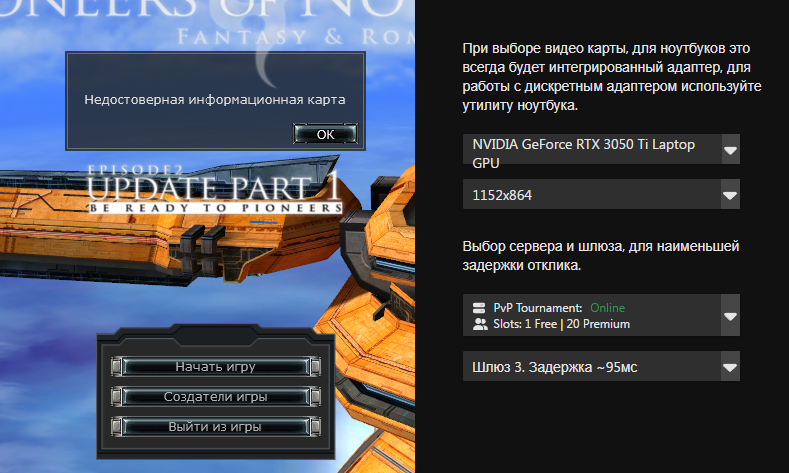
Task: Click the server stack icon beside PvP Tournament
Action: point(479,307)
